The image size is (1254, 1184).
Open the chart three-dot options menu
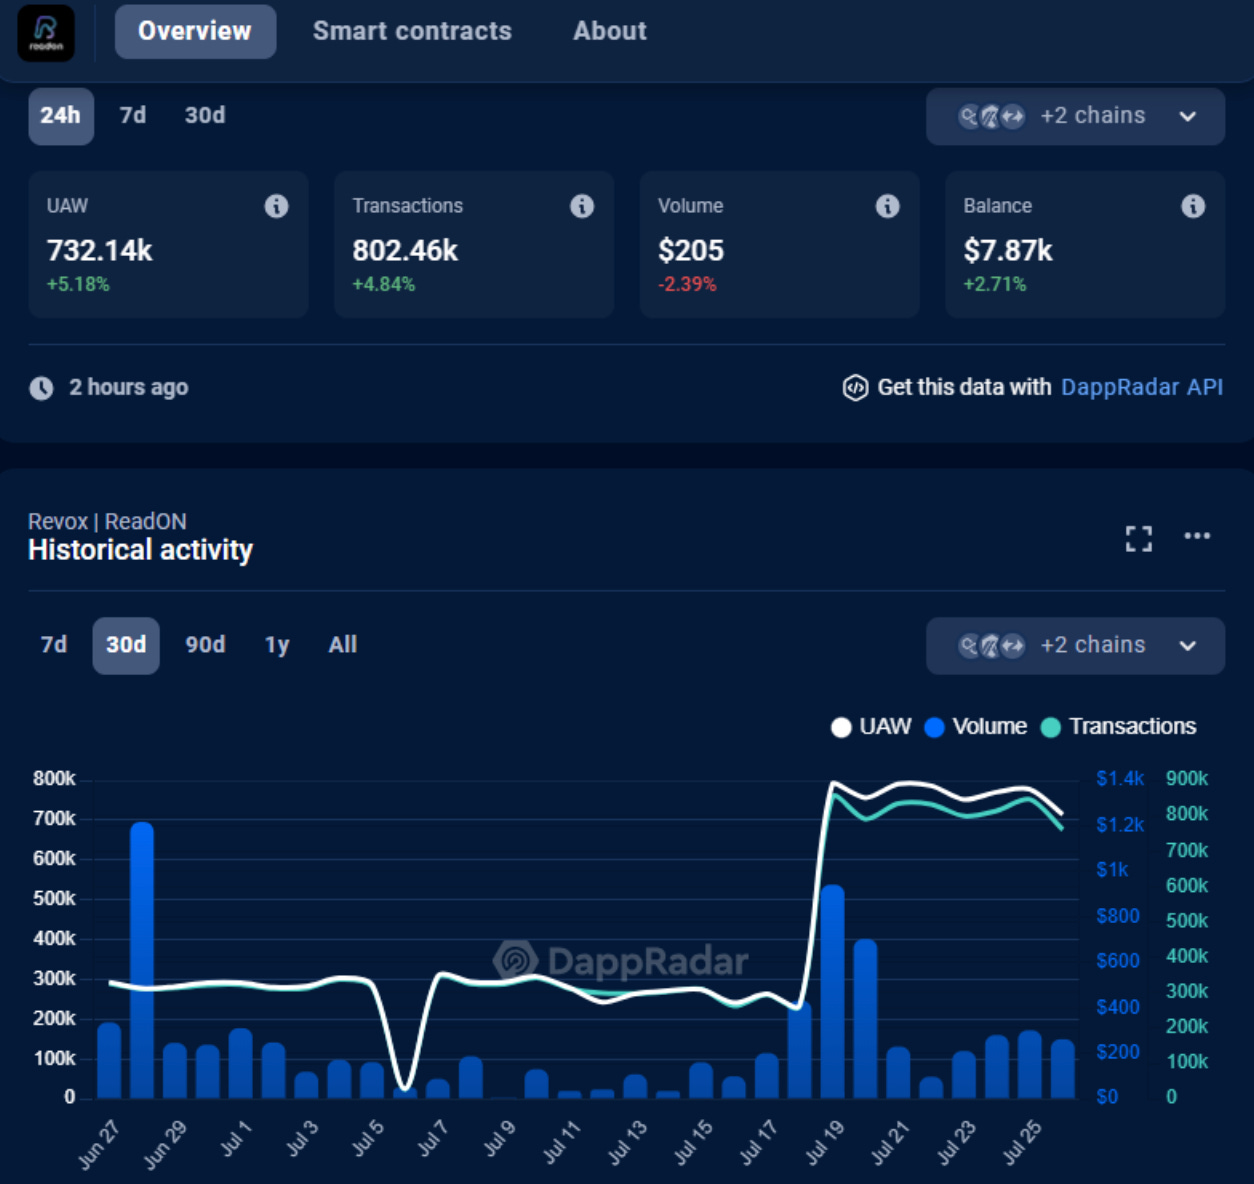tap(1197, 536)
